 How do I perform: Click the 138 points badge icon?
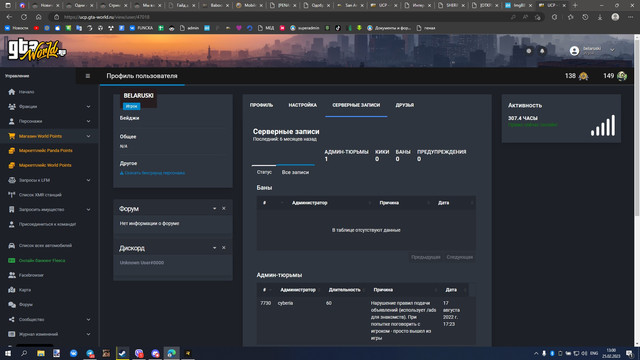[x=584, y=76]
